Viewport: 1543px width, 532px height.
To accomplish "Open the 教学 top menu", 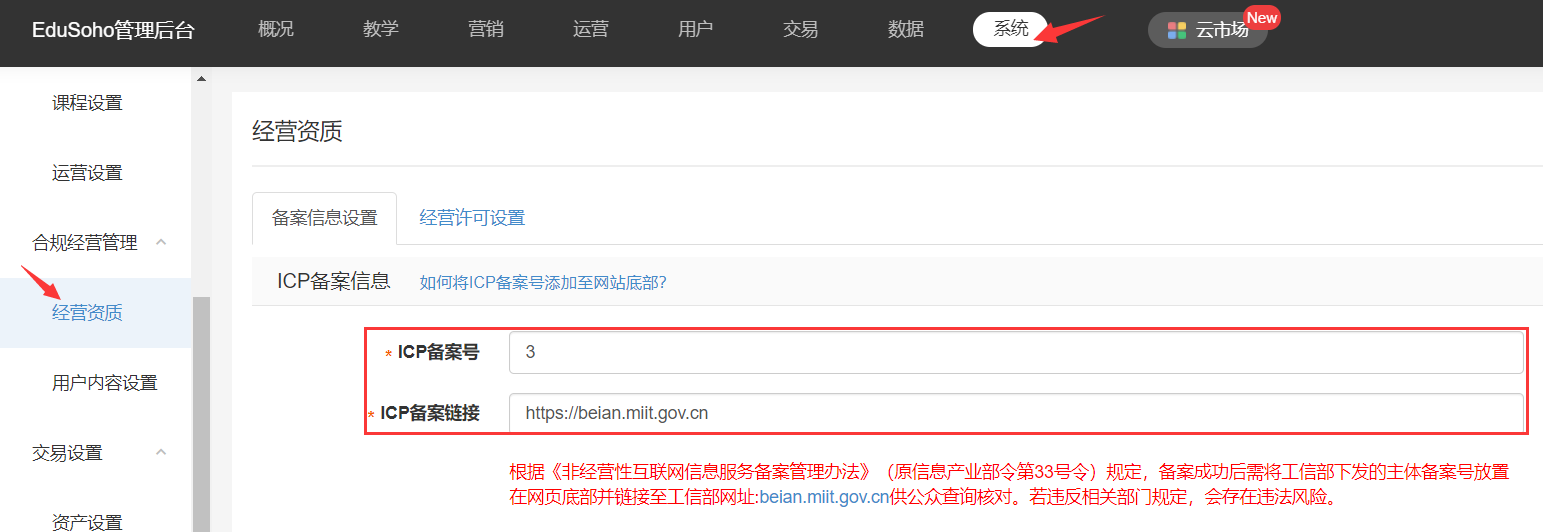I will point(381,29).
